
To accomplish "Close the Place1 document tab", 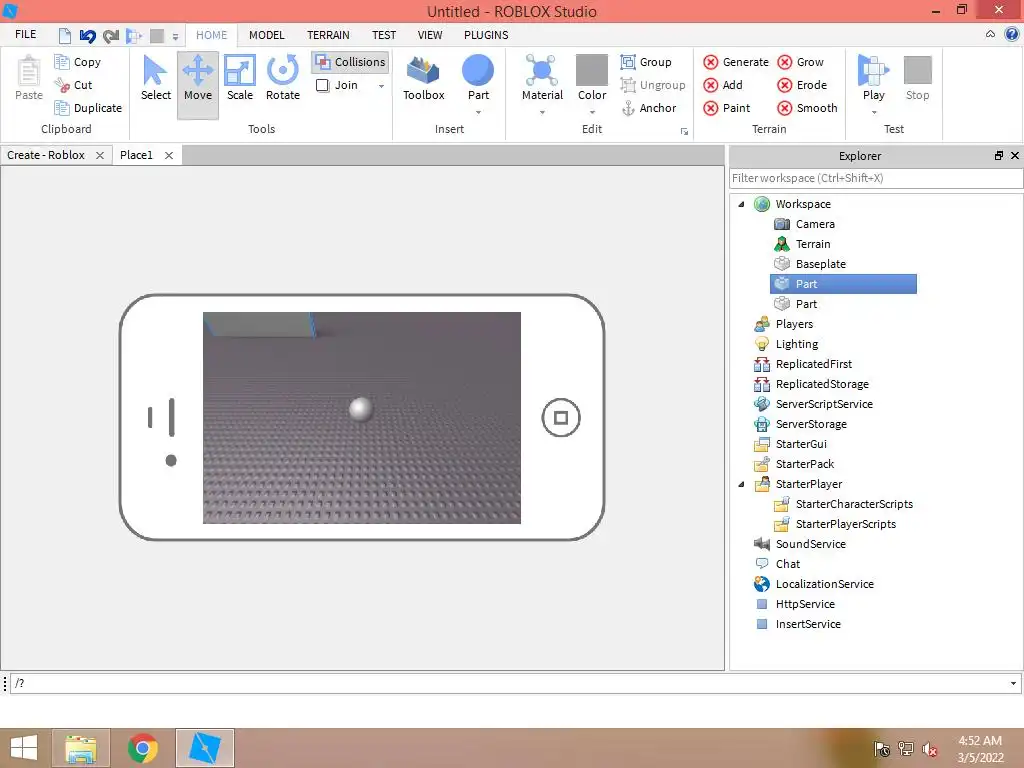I will click(x=168, y=155).
